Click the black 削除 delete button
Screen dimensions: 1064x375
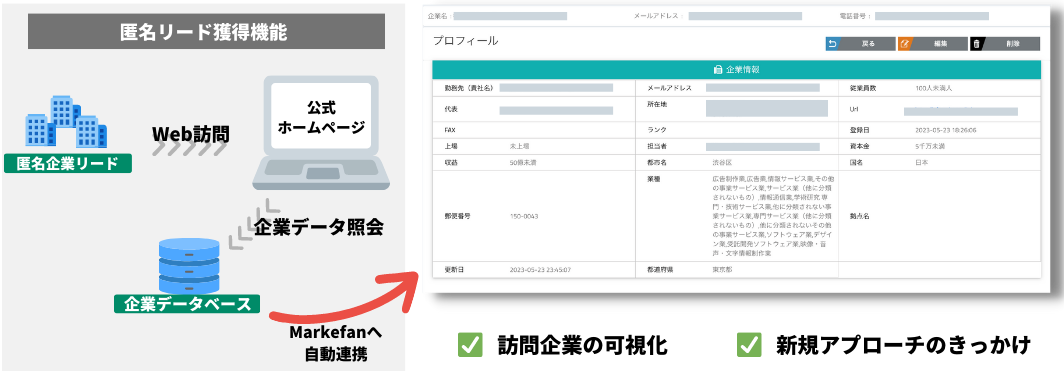(1005, 44)
